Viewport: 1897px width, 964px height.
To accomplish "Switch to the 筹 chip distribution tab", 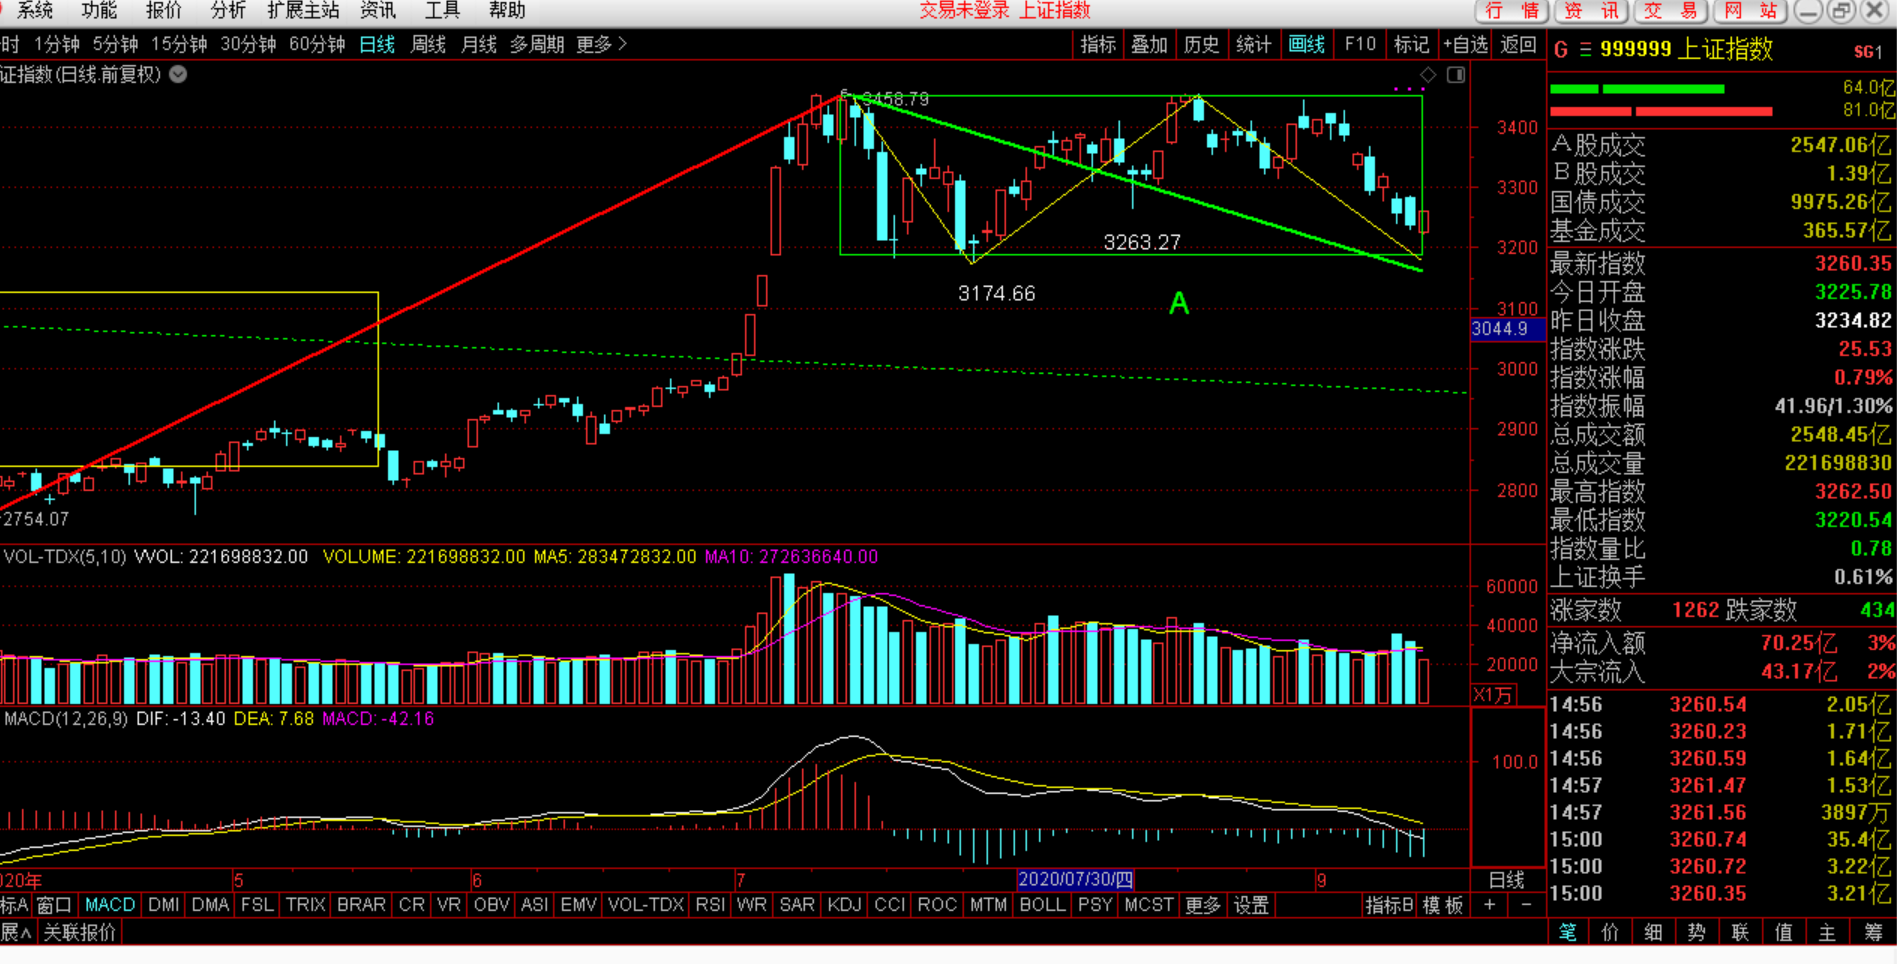I will 1872,932.
